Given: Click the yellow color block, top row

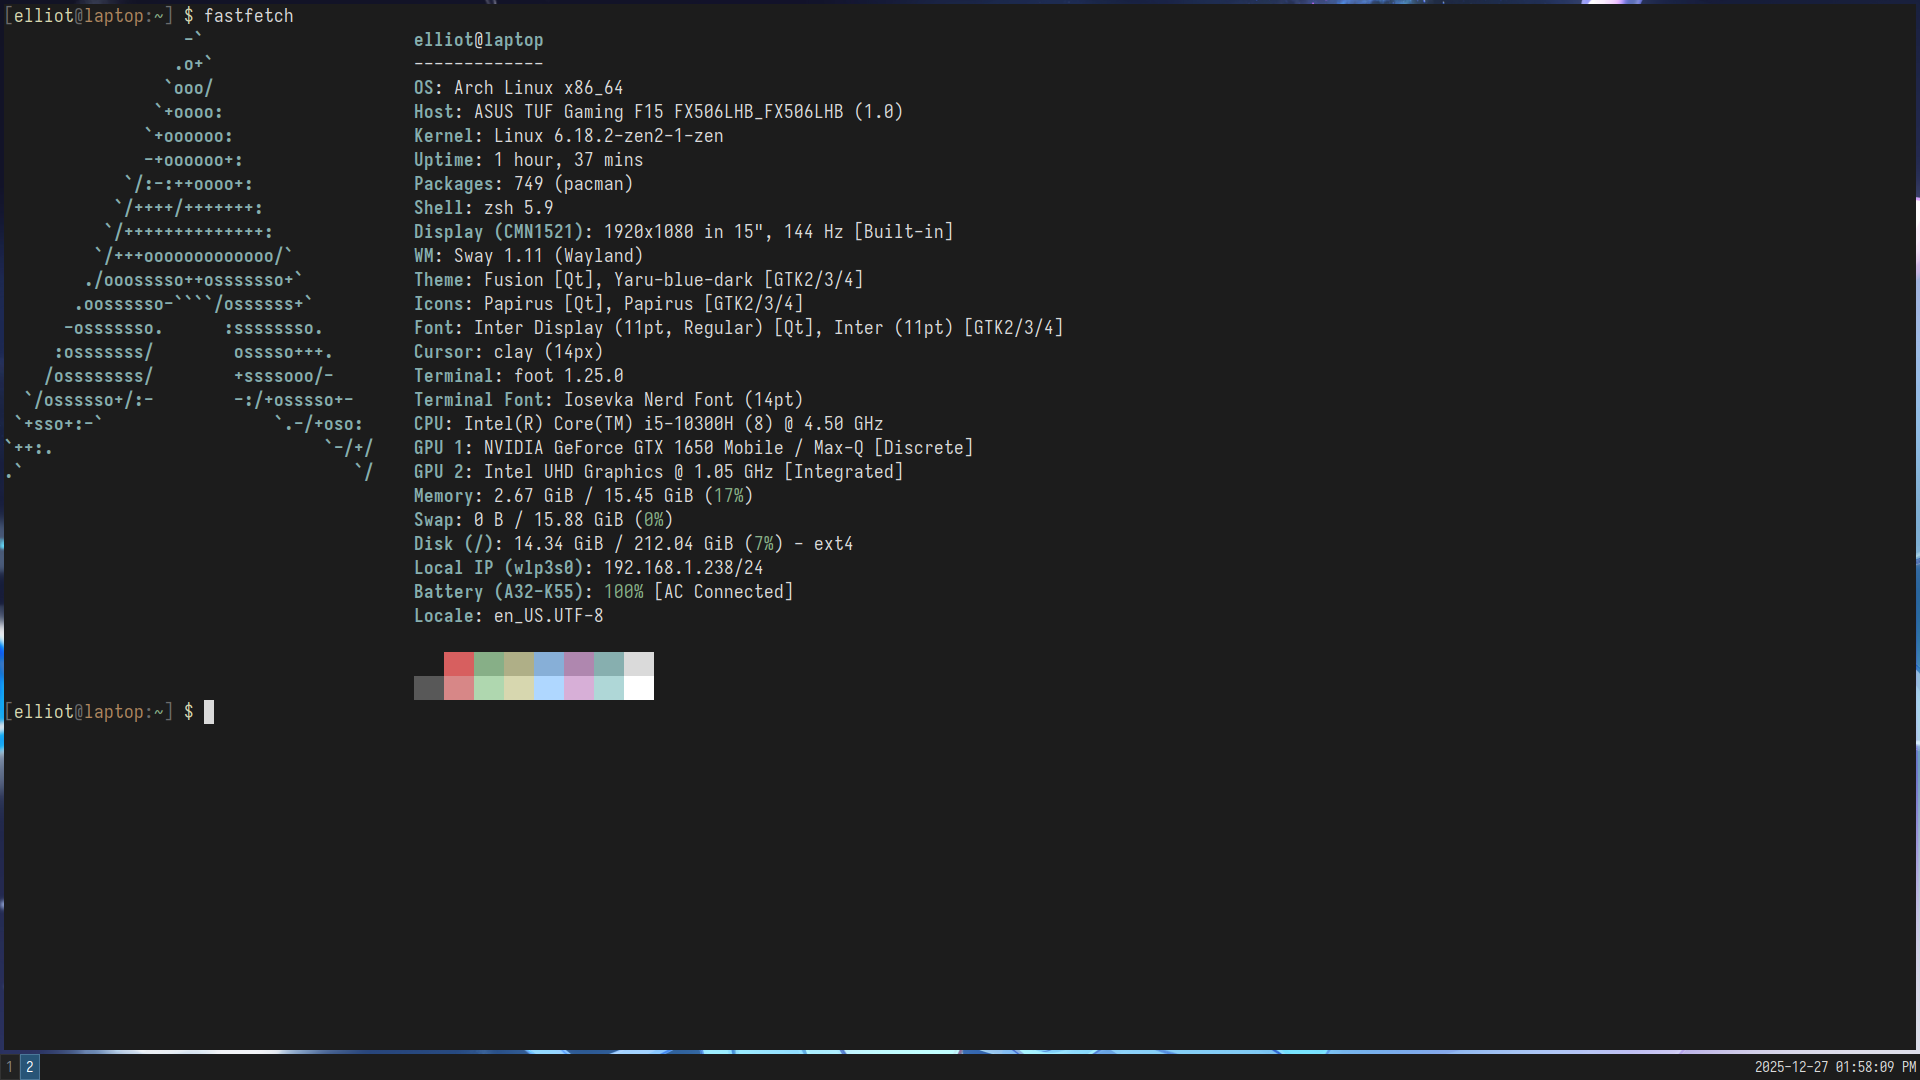Looking at the screenshot, I should point(519,664).
